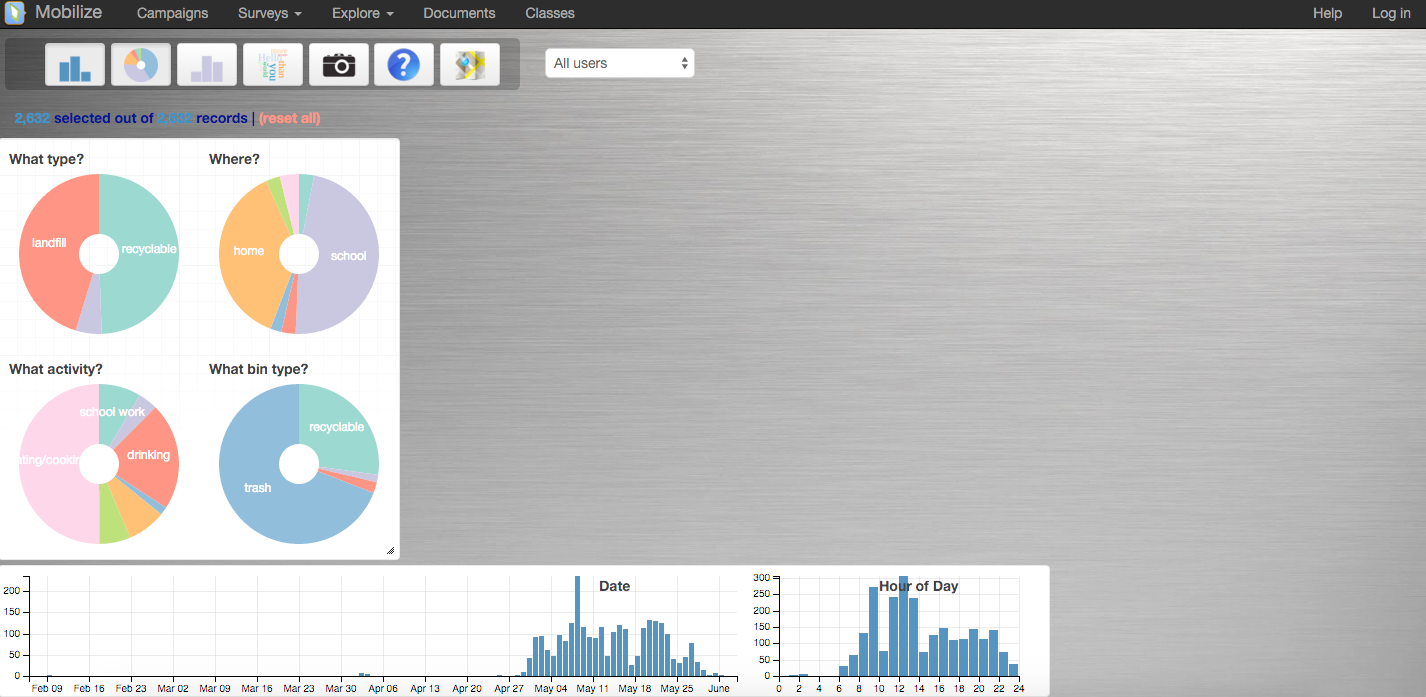Click the faded purple histogram icon
The height and width of the screenshot is (697, 1426).
tap(207, 65)
